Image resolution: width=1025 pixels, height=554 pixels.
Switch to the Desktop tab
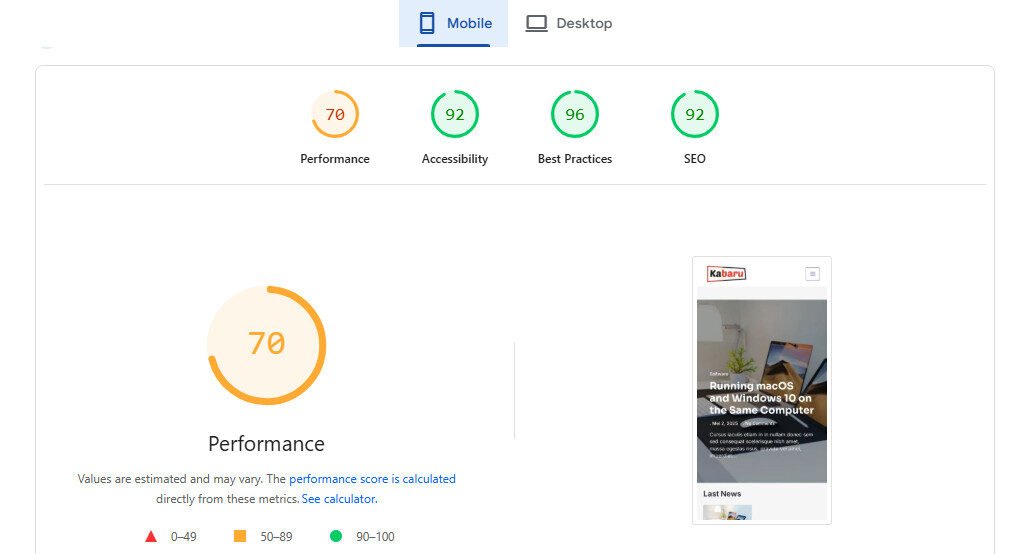569,24
